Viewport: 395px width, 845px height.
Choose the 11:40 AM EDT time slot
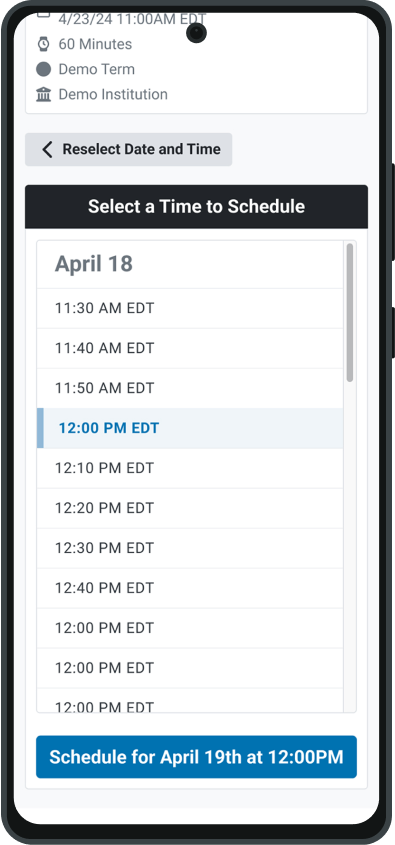[190, 348]
